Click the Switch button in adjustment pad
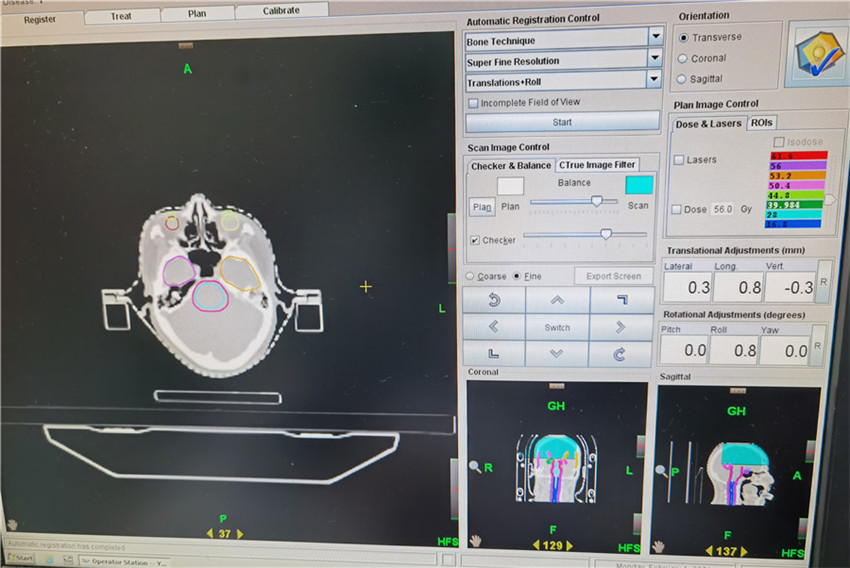 pyautogui.click(x=557, y=327)
